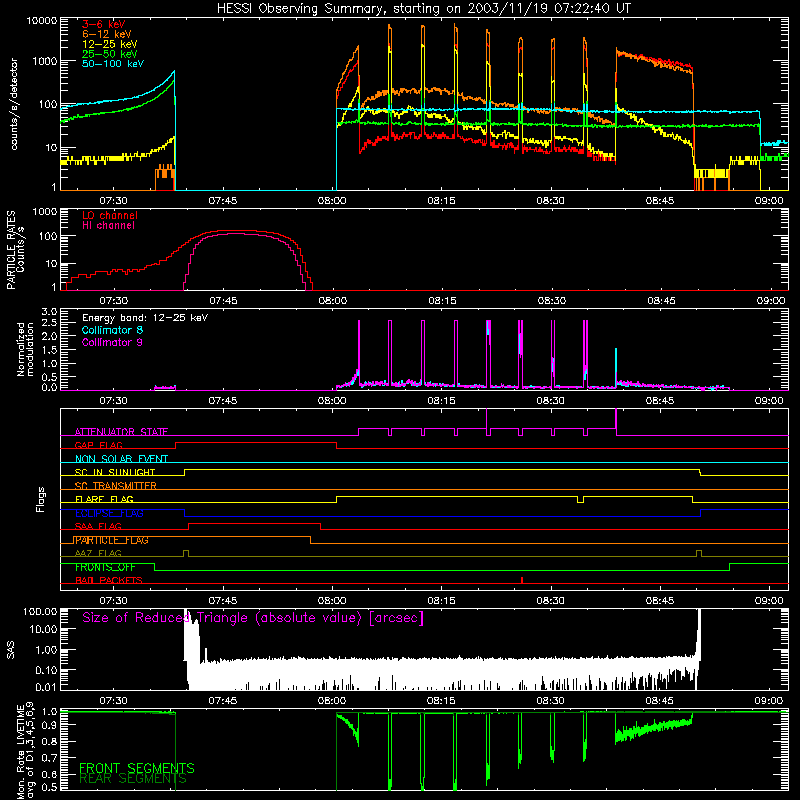Click the yellow 12-25 keV legend label
The width and height of the screenshot is (800, 800).
tap(110, 44)
